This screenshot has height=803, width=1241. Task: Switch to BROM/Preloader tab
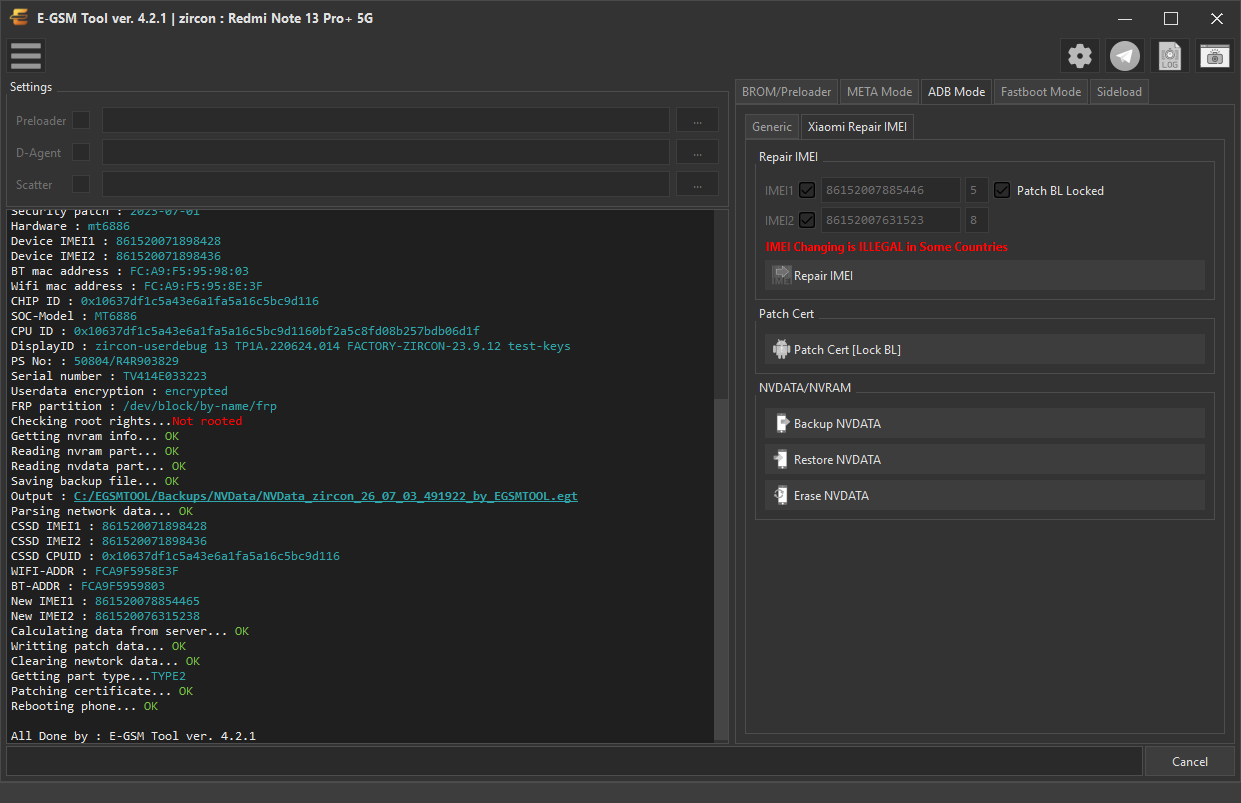coord(786,91)
